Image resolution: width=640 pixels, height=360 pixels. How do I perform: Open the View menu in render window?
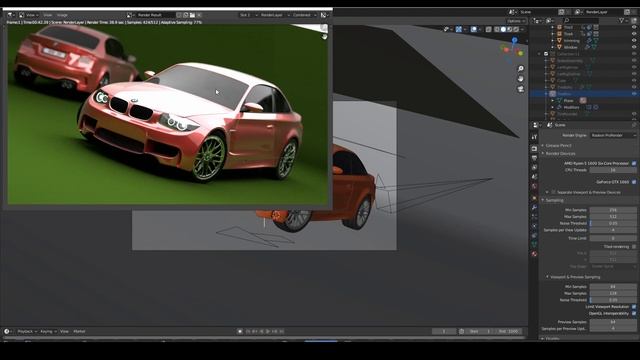click(48, 15)
